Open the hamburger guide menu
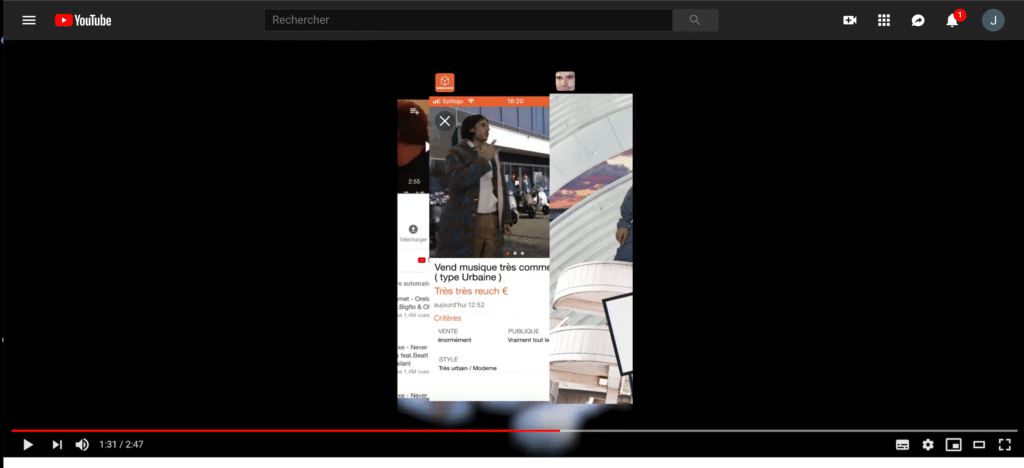The image size is (1024, 468). 29,20
